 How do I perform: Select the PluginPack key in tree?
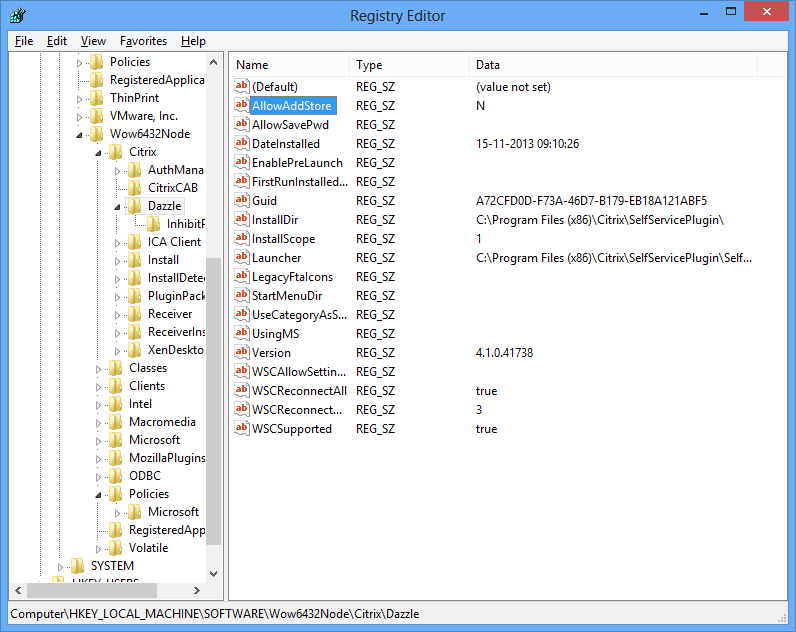[x=176, y=296]
